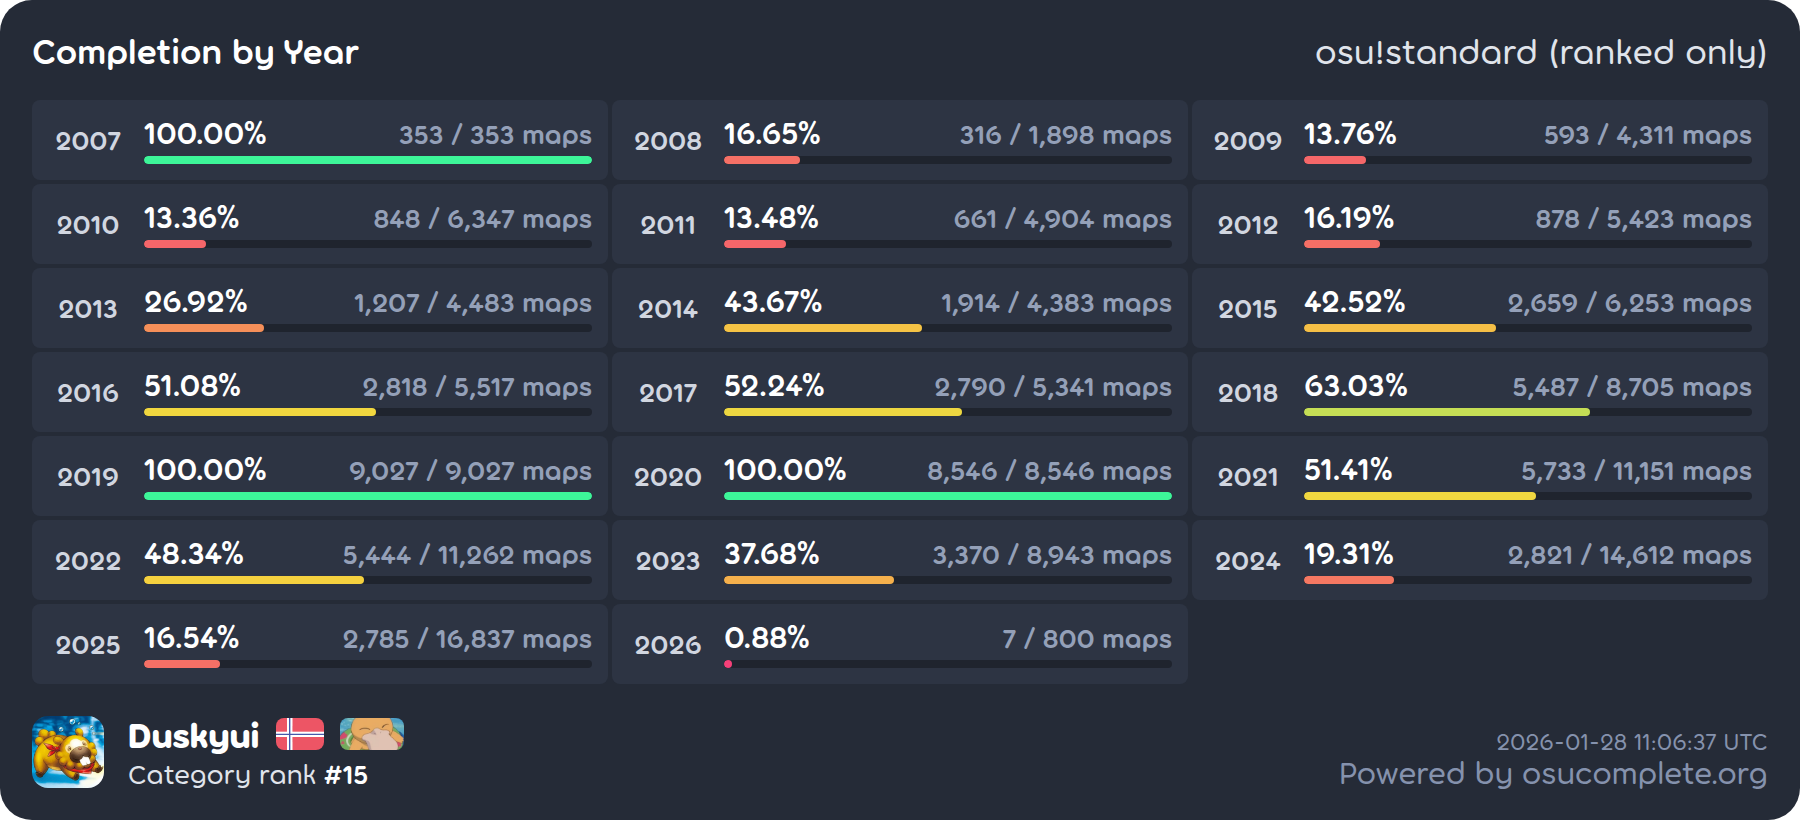
Task: Select the Category rank #15 label
Action: pos(248,775)
